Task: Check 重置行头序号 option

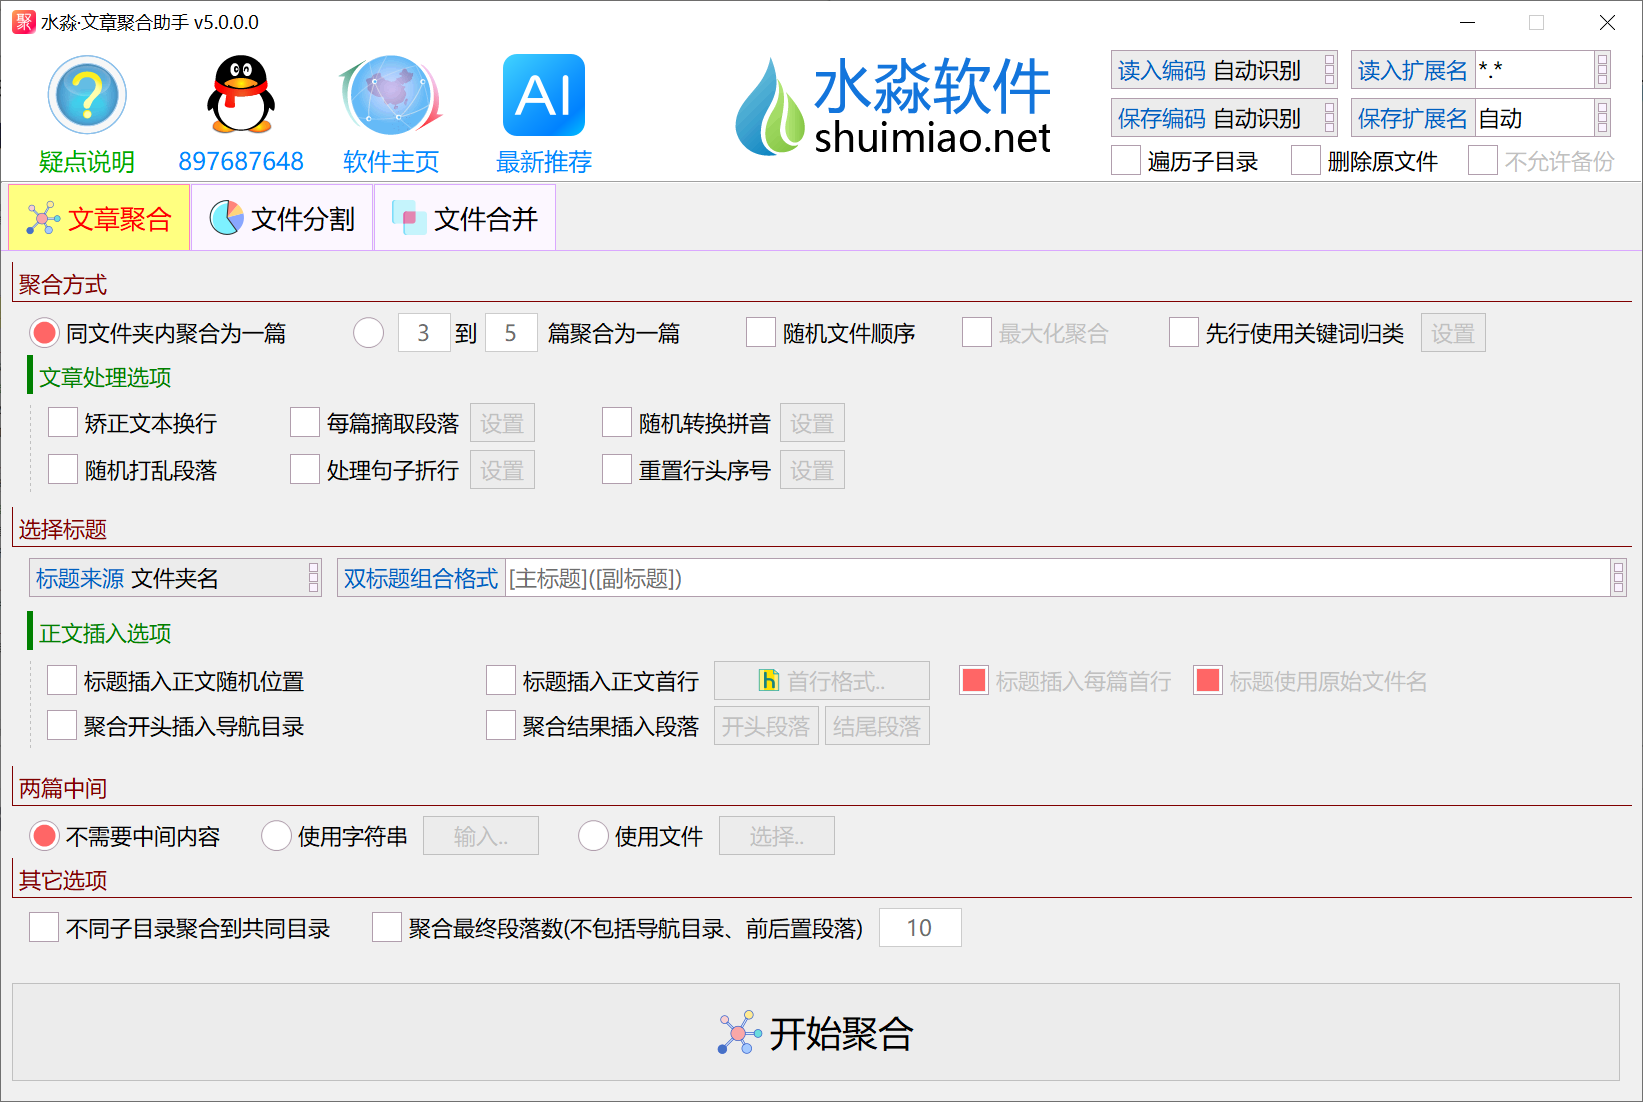Action: [617, 470]
